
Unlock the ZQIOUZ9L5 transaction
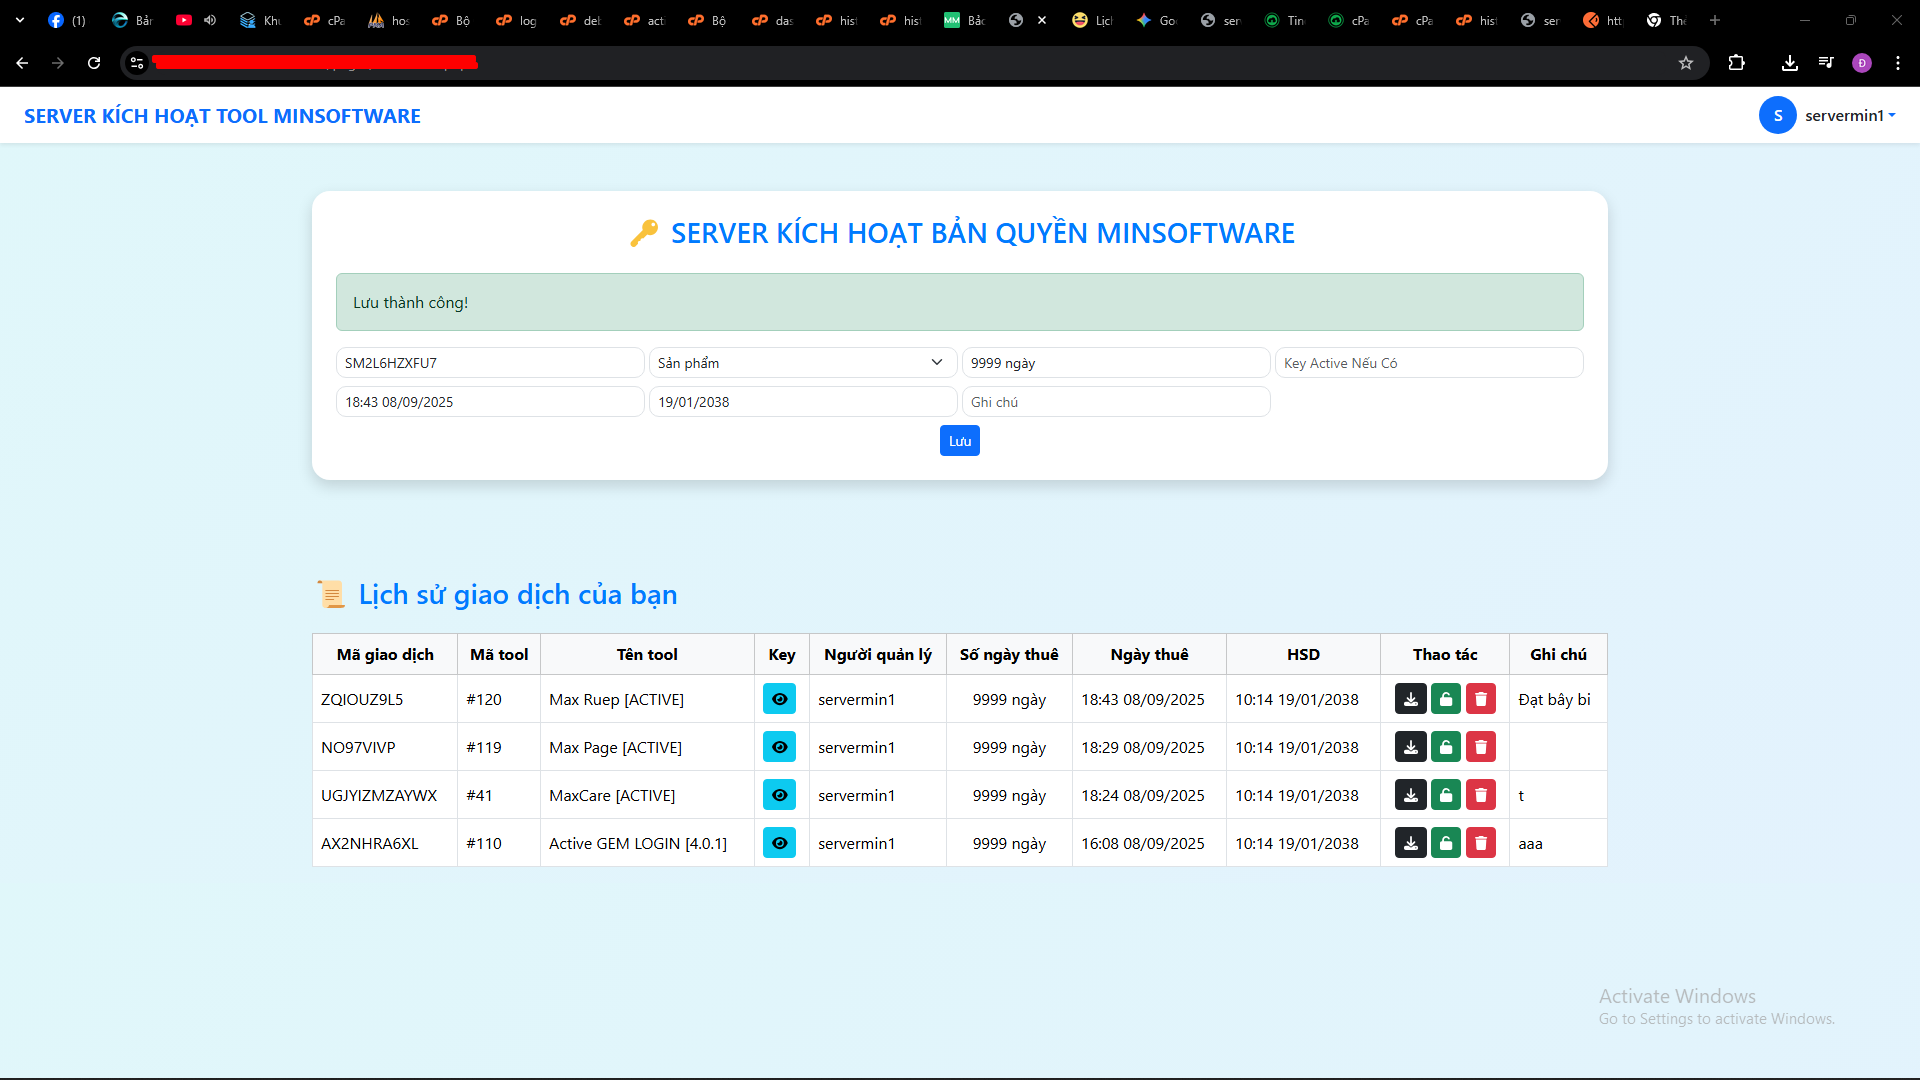coord(1446,699)
